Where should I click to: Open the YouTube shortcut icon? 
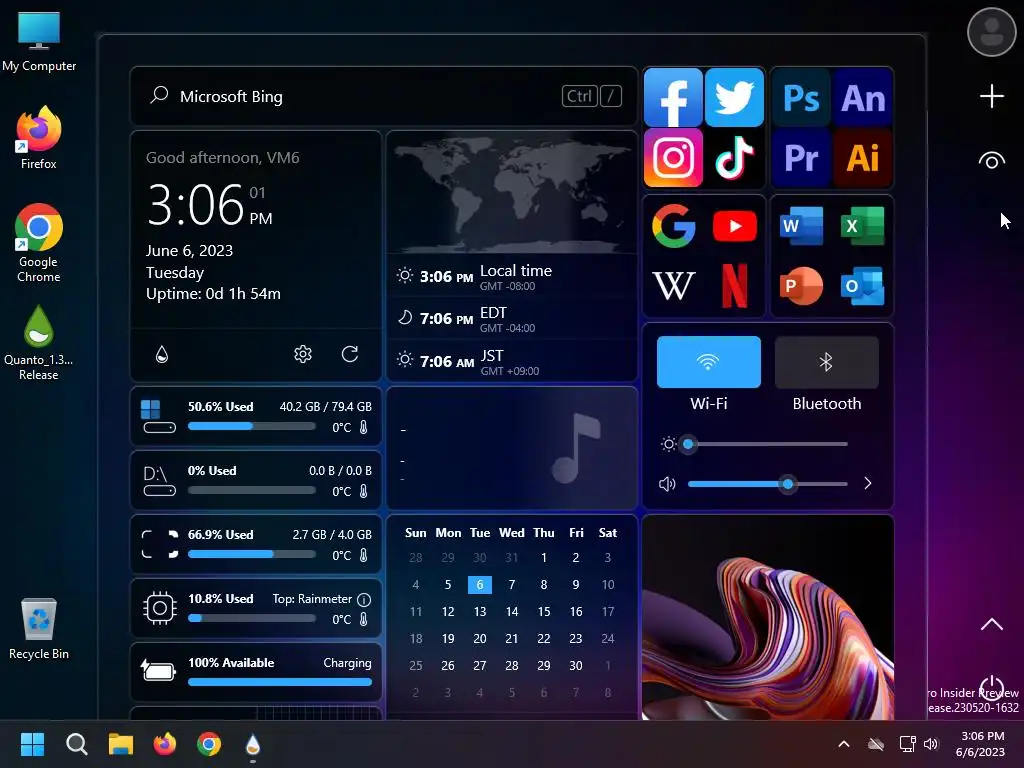pyautogui.click(x=735, y=226)
